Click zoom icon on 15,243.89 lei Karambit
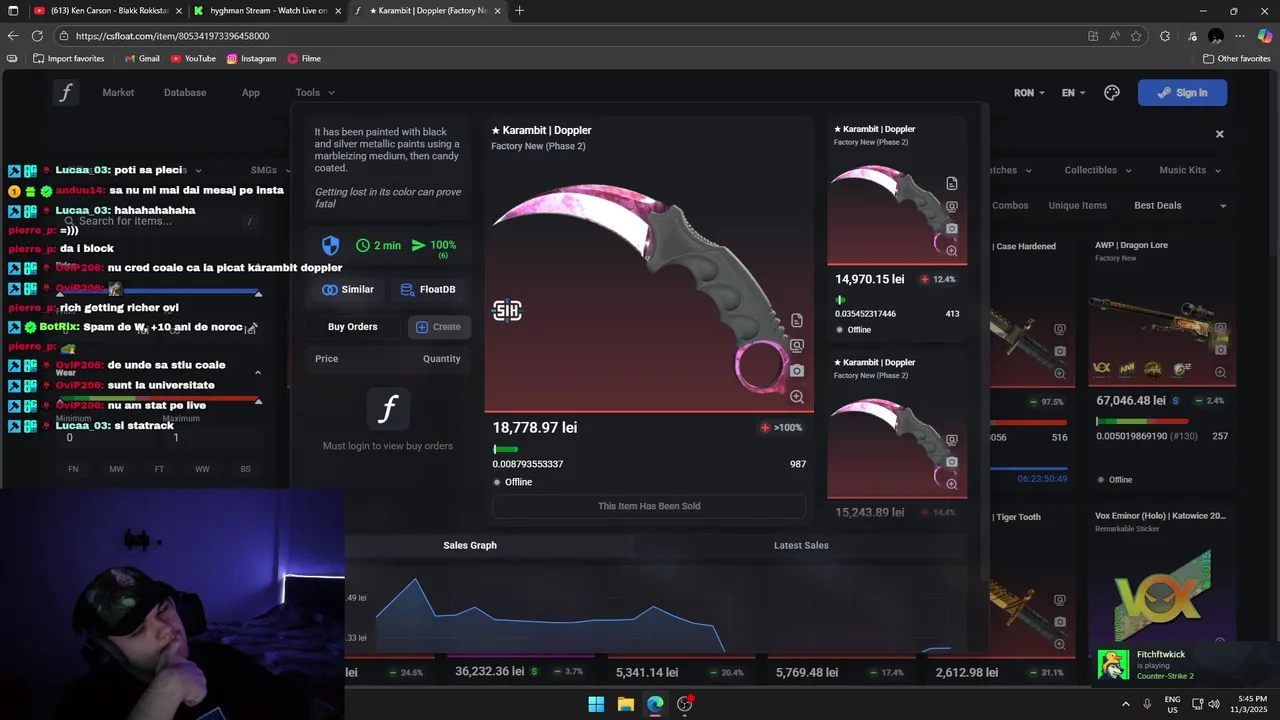The width and height of the screenshot is (1280, 720). (x=952, y=484)
